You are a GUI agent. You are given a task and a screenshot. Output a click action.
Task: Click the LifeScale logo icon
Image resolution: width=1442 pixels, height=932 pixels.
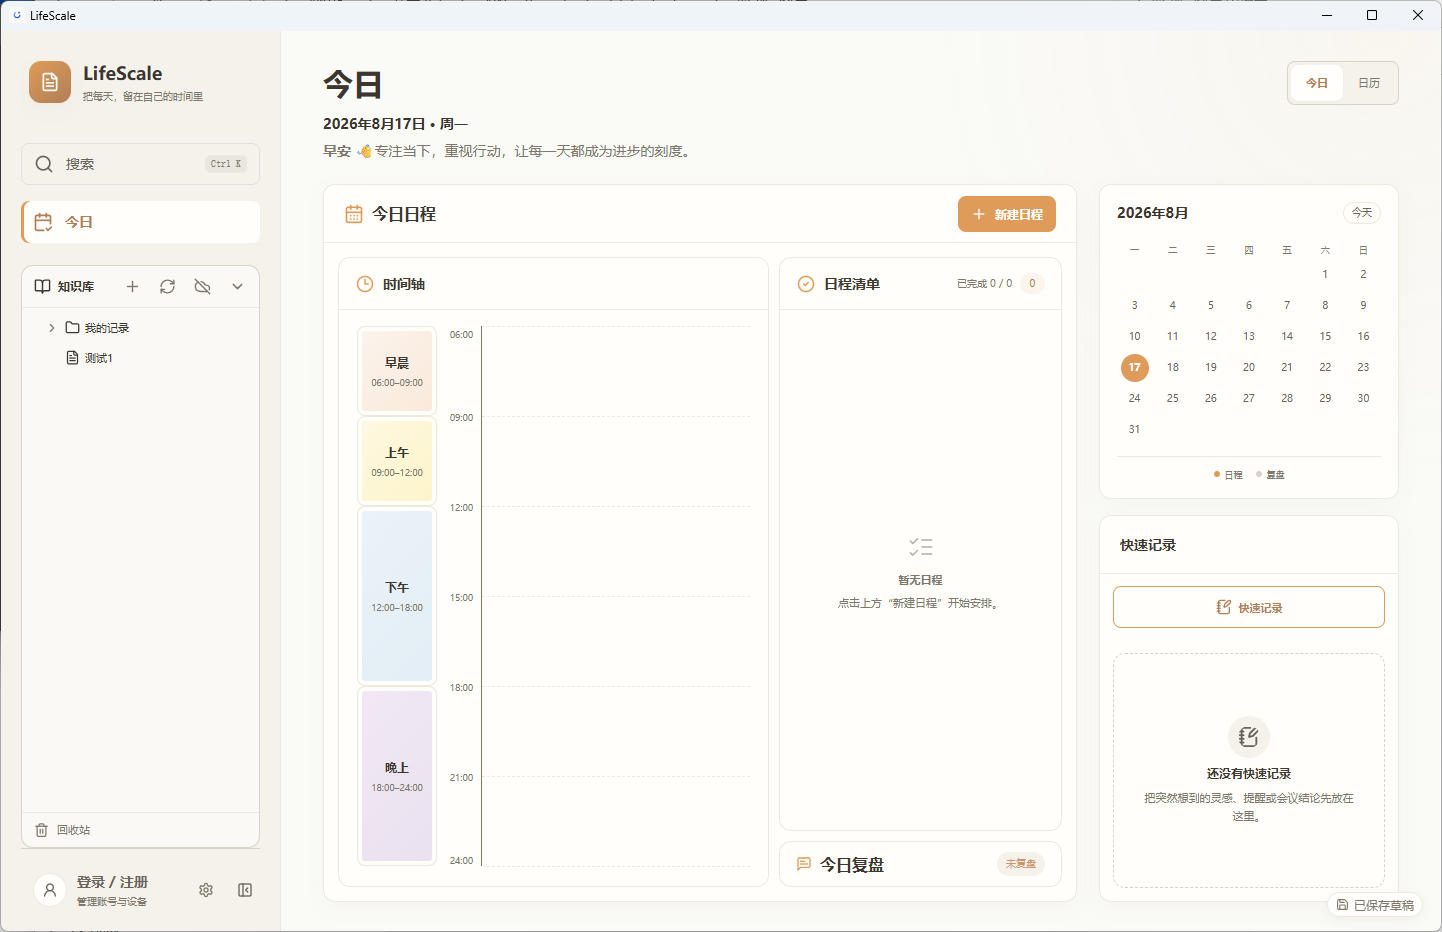pyautogui.click(x=50, y=82)
